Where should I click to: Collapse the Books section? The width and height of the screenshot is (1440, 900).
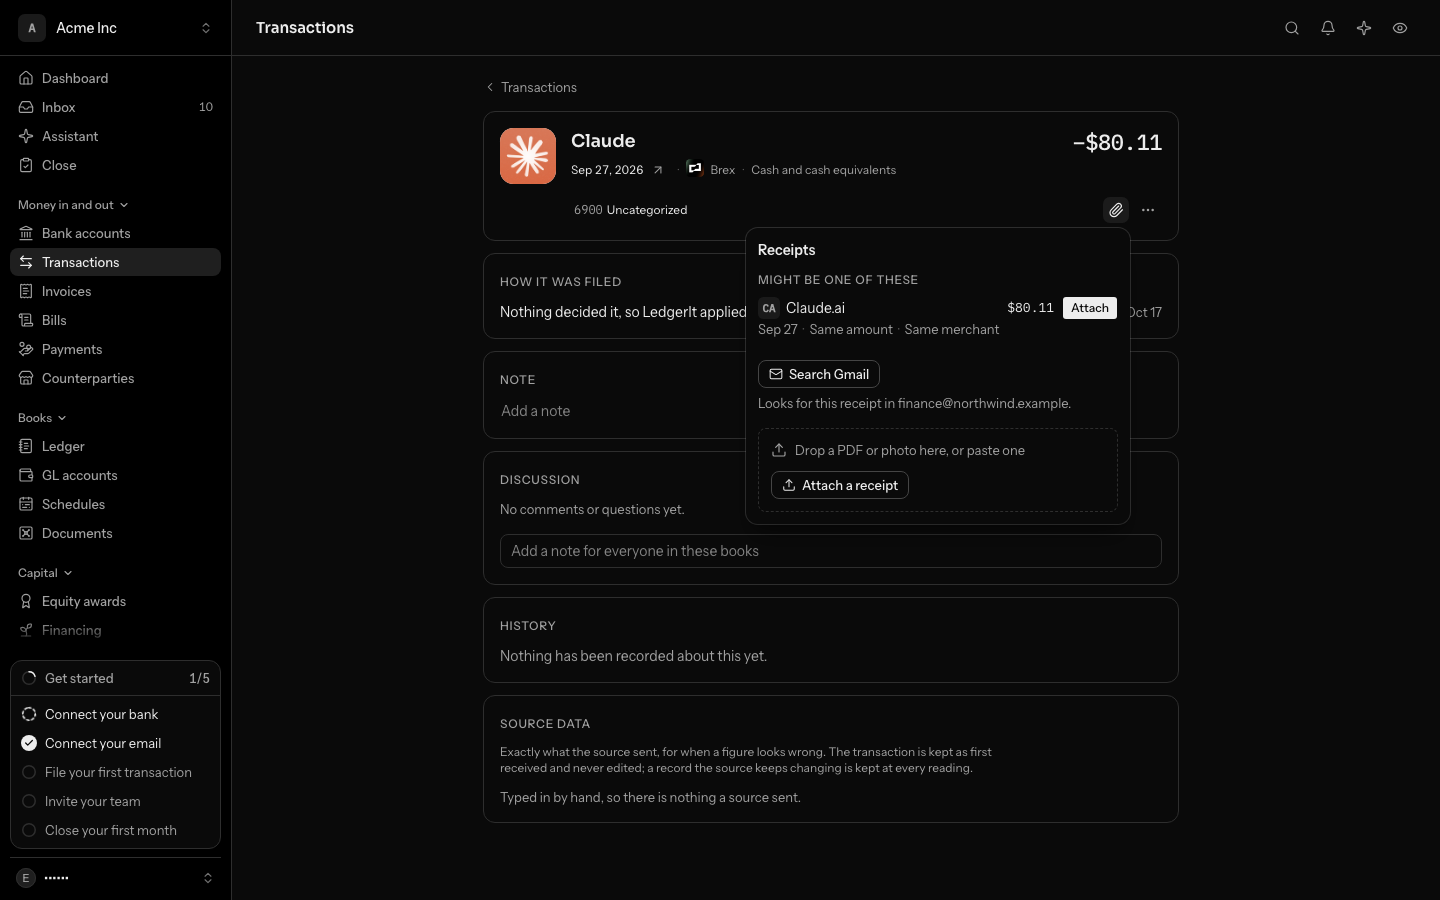42,418
